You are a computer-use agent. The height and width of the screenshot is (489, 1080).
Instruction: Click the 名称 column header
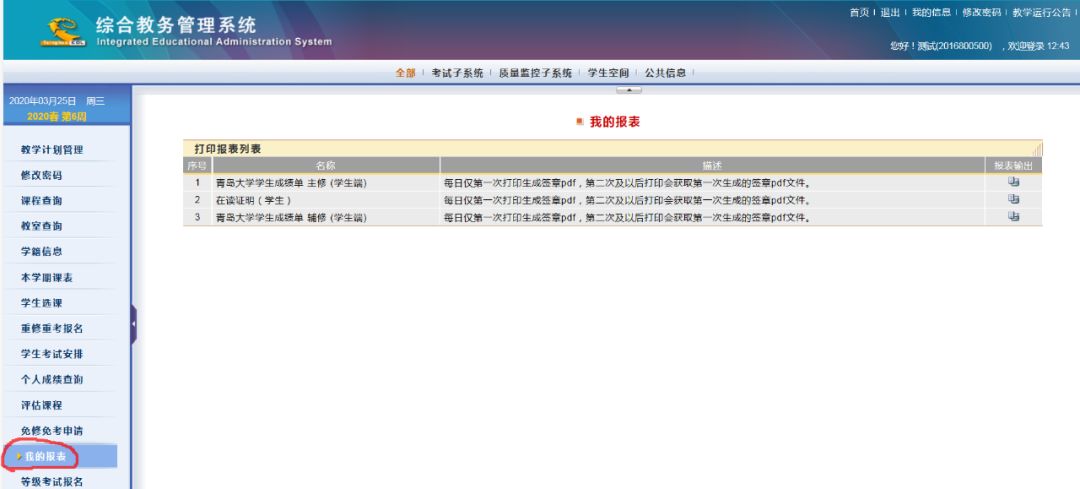[x=326, y=165]
